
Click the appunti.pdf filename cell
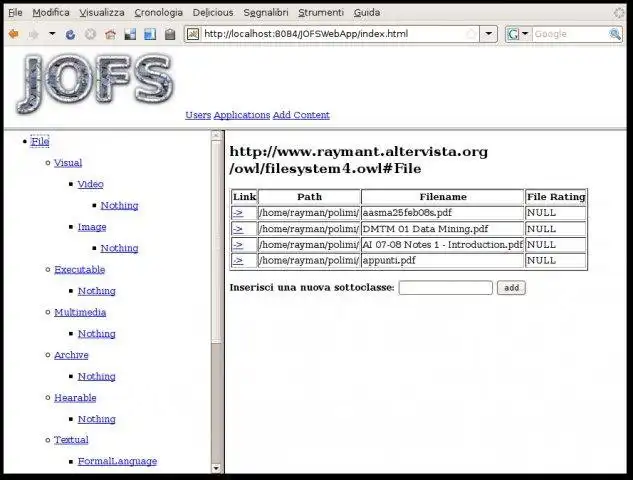443,260
